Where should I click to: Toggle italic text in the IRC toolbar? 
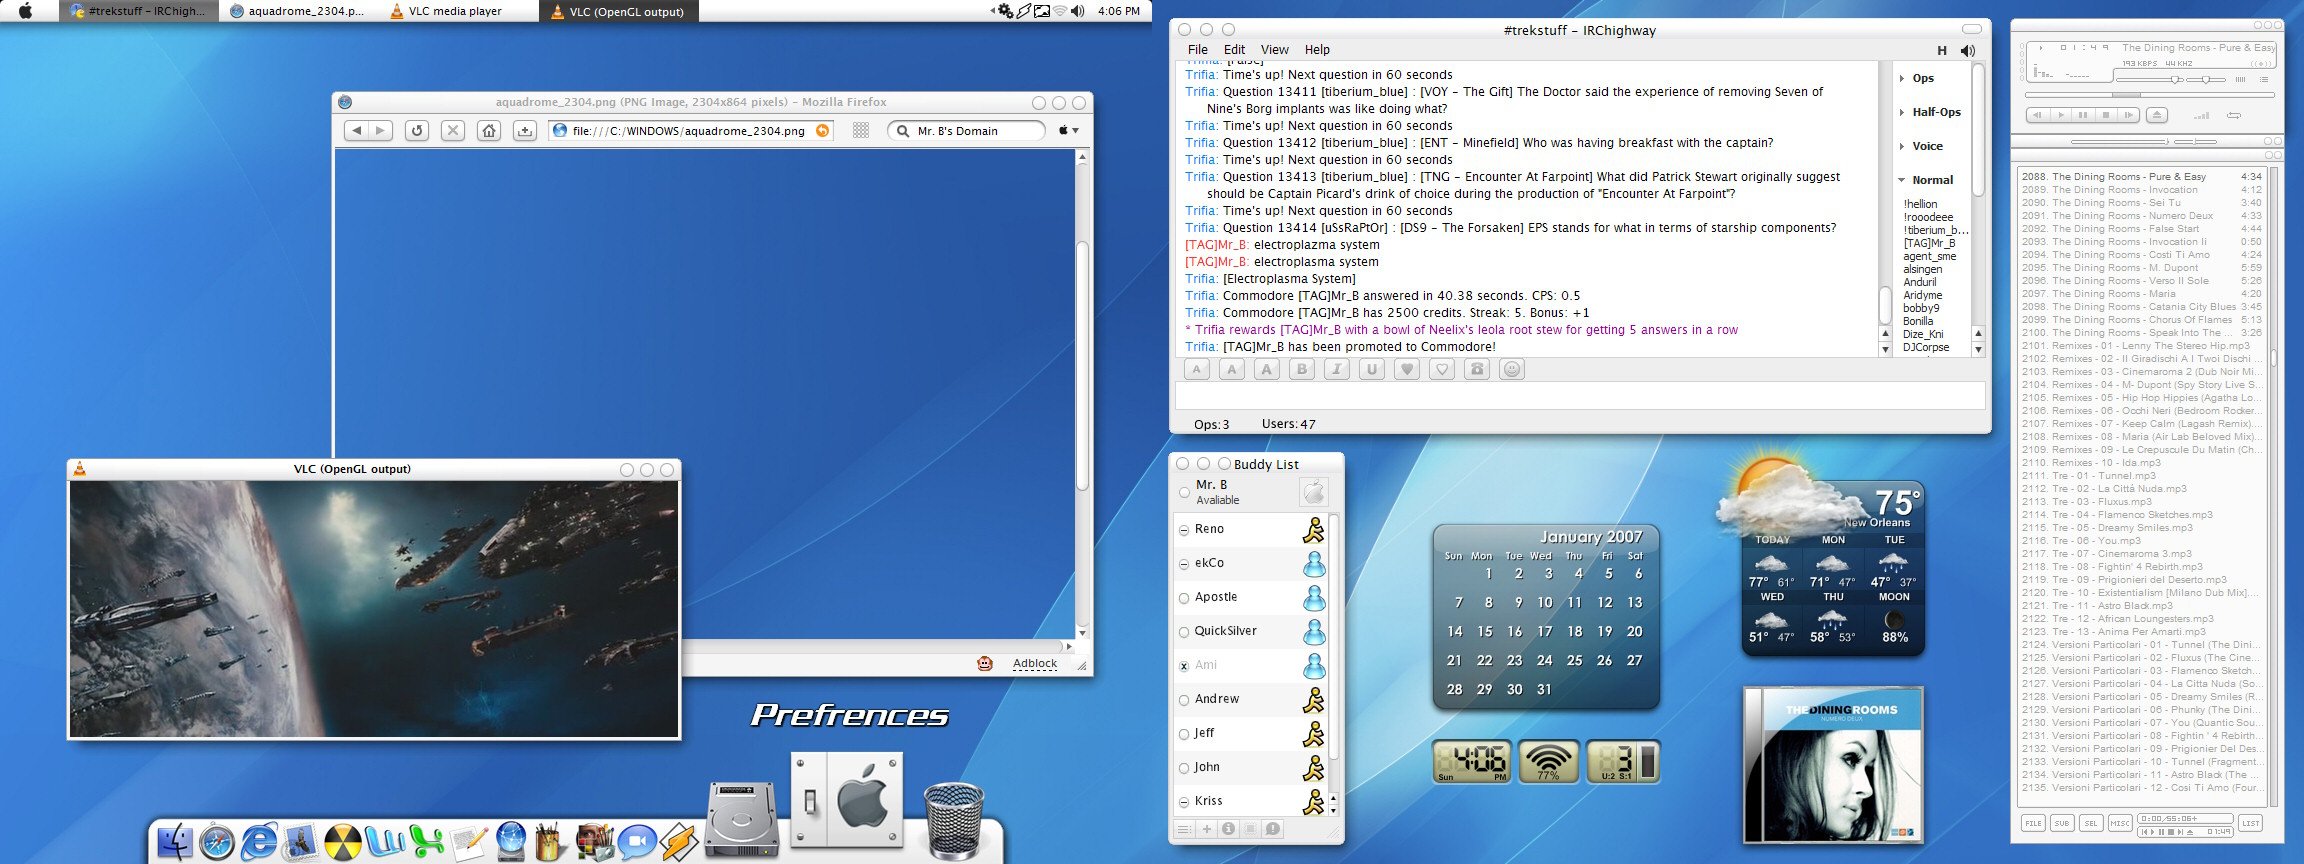click(x=1337, y=369)
